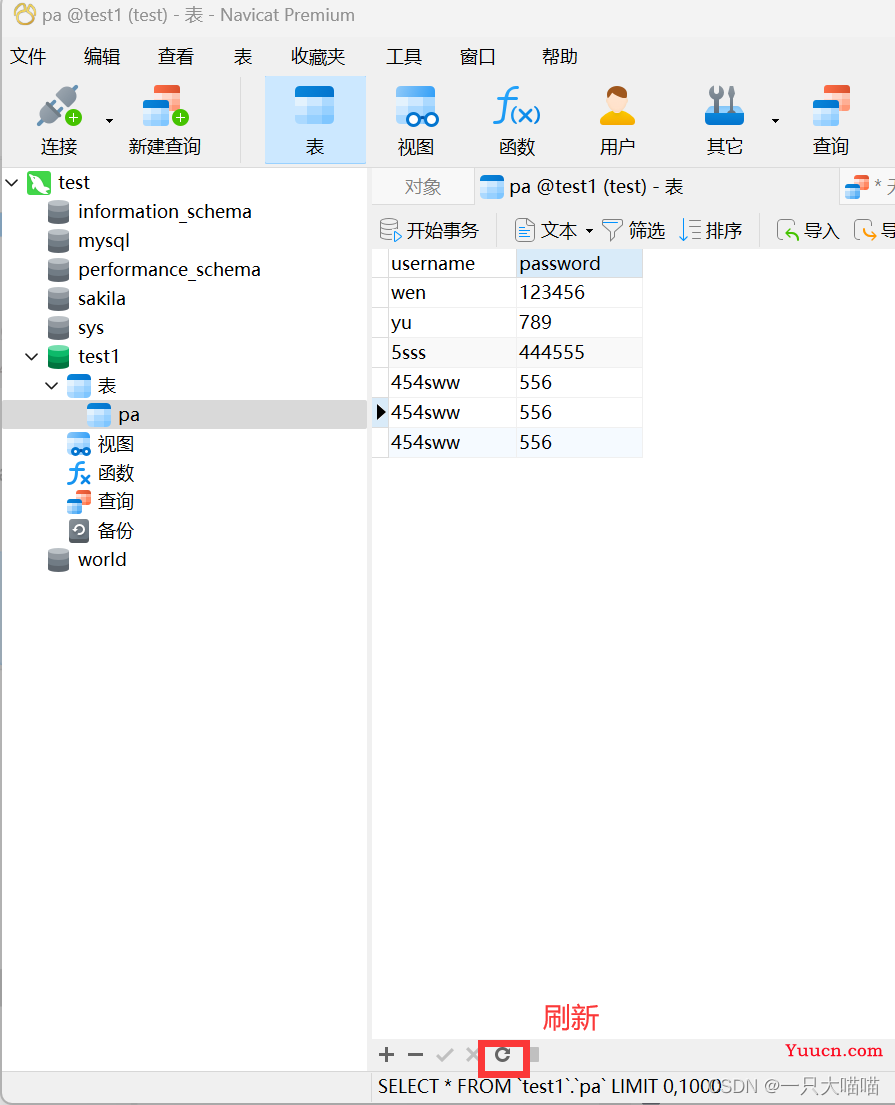Click the 开始事务 begin transaction button
The width and height of the screenshot is (895, 1105).
click(429, 230)
